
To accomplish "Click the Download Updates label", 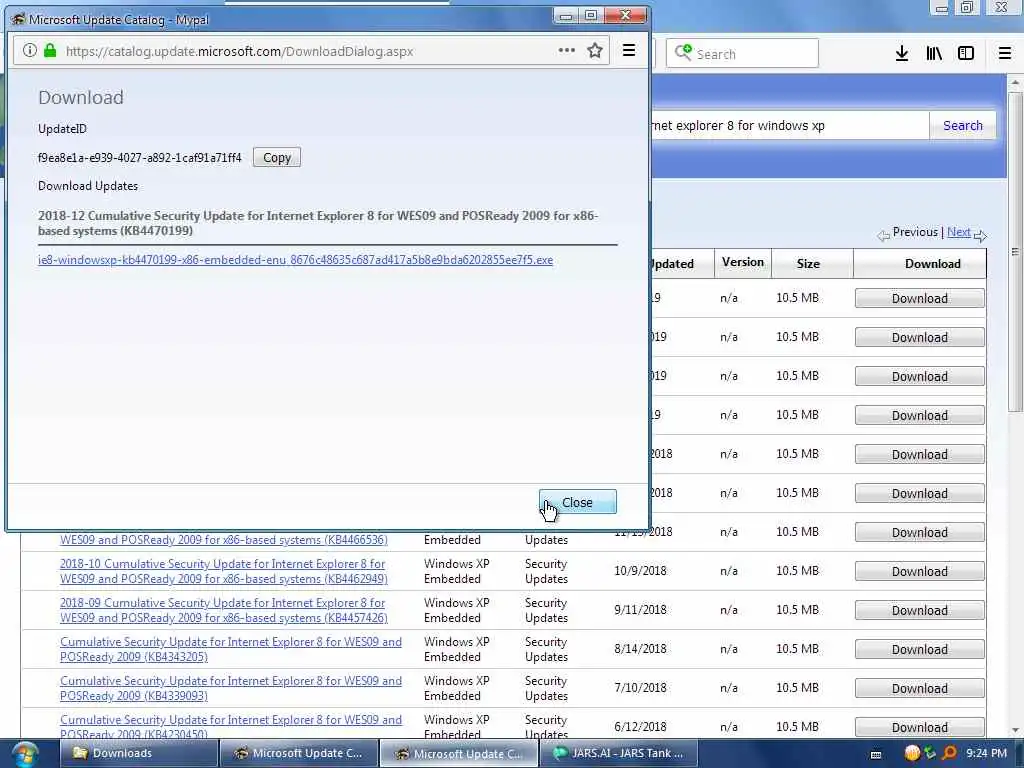I will coord(88,186).
